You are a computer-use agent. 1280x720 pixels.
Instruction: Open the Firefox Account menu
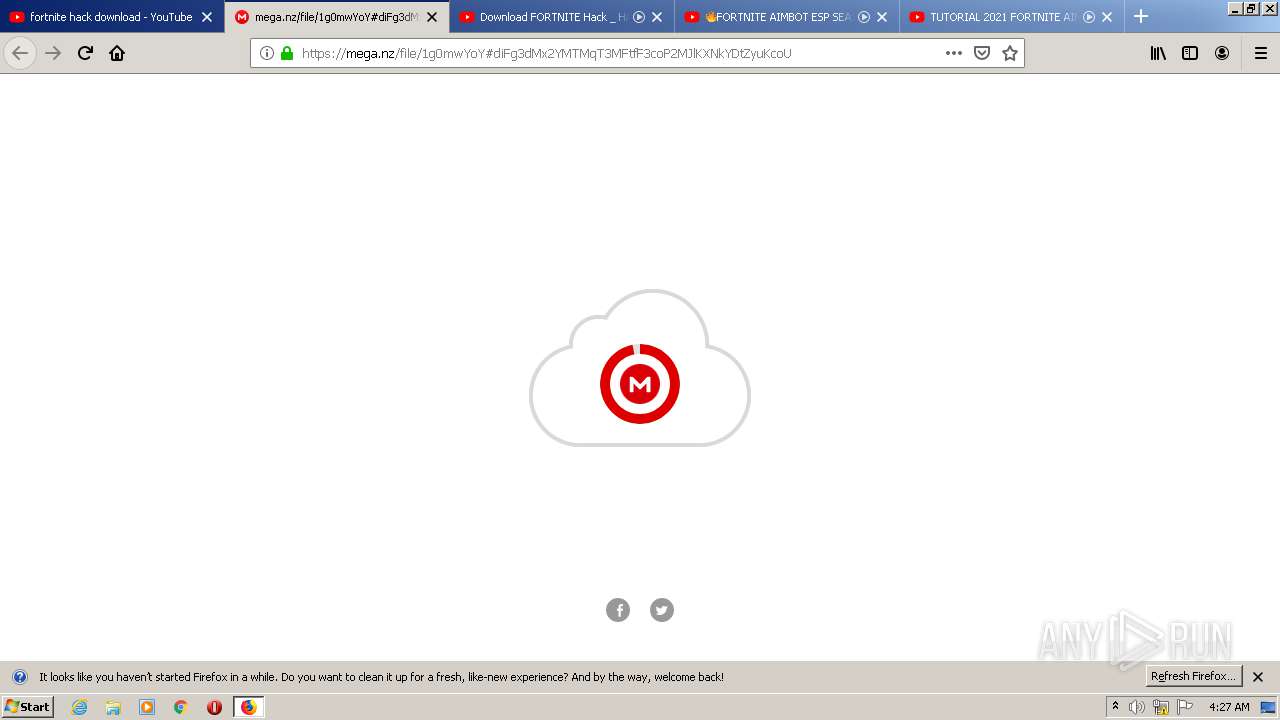[1222, 53]
